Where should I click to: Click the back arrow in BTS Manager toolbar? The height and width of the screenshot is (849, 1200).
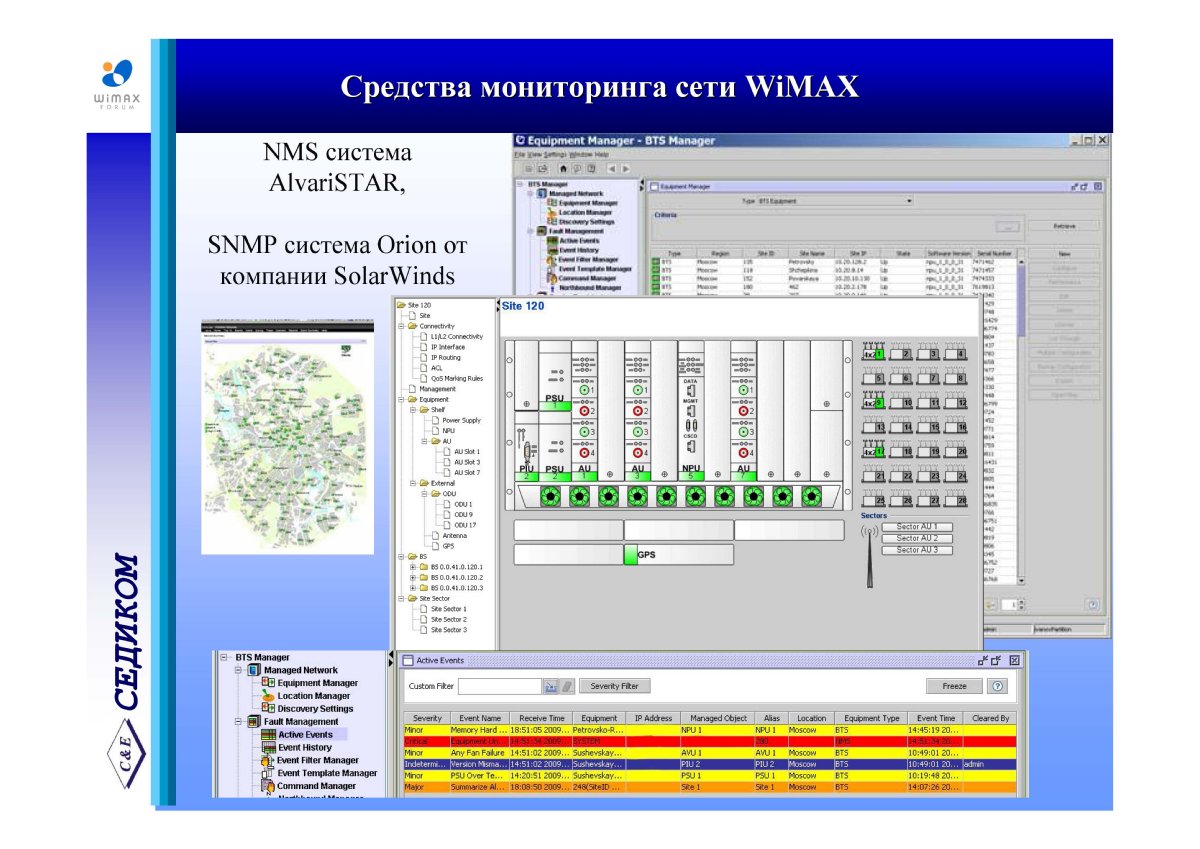(x=612, y=170)
